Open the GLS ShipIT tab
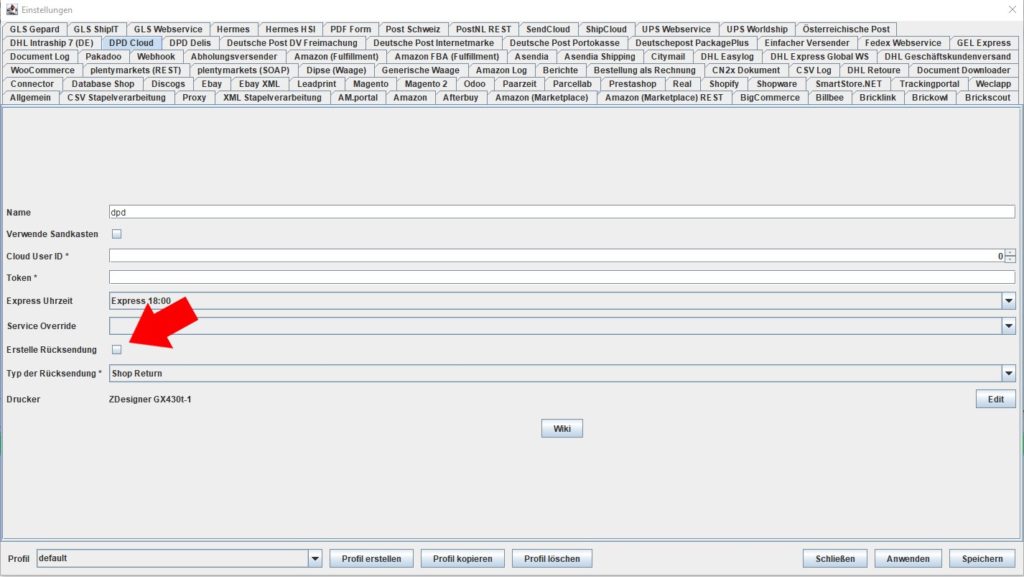Image resolution: width=1024 pixels, height=577 pixels. pyautogui.click(x=96, y=29)
